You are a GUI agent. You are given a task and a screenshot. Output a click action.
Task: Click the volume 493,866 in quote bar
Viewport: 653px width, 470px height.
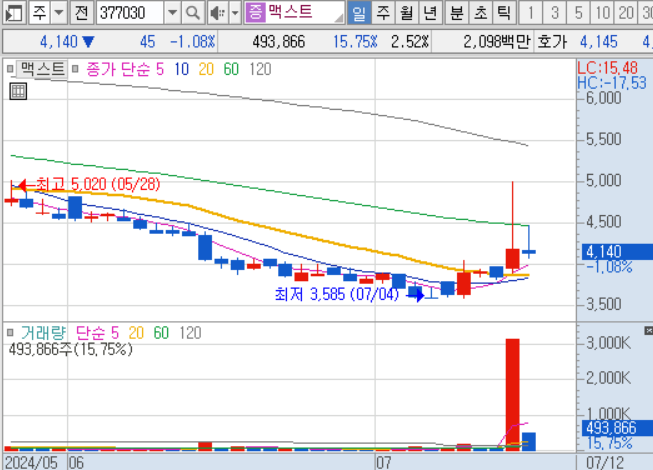point(279,42)
